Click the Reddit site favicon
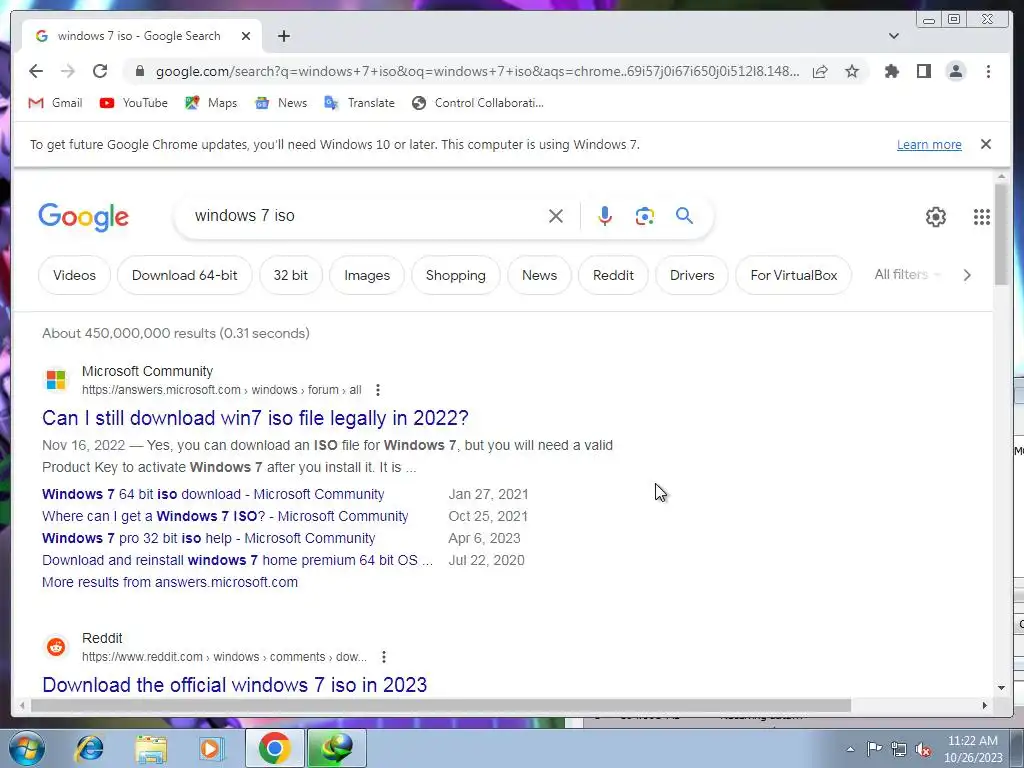Image resolution: width=1024 pixels, height=768 pixels. (x=56, y=647)
